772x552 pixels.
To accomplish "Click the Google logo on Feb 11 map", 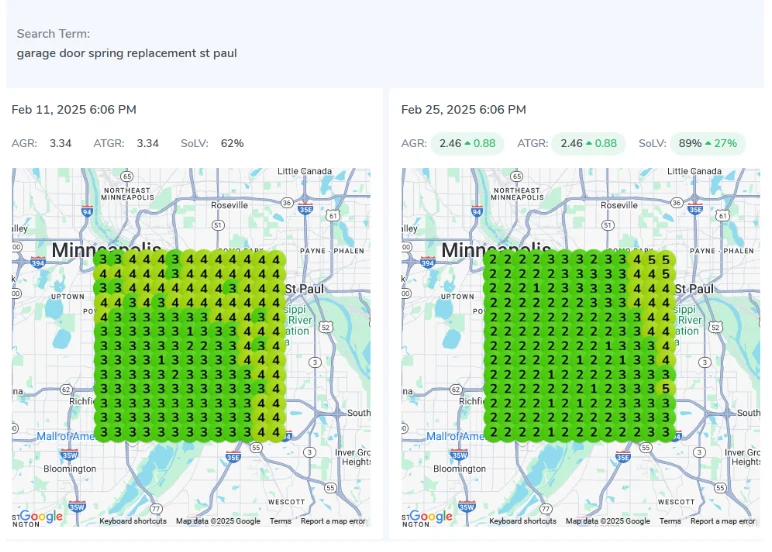I will 41,516.
